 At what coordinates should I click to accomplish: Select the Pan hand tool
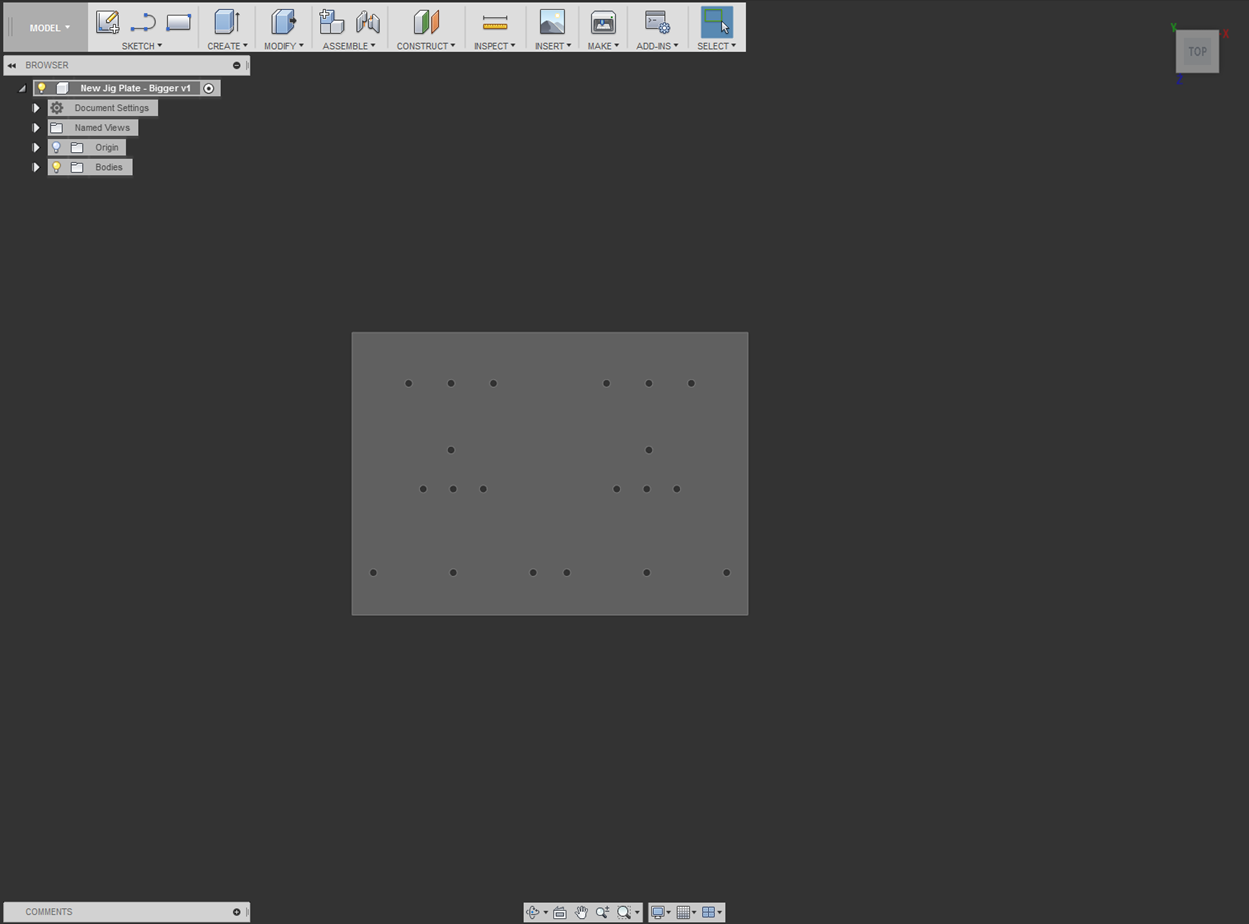tap(581, 912)
